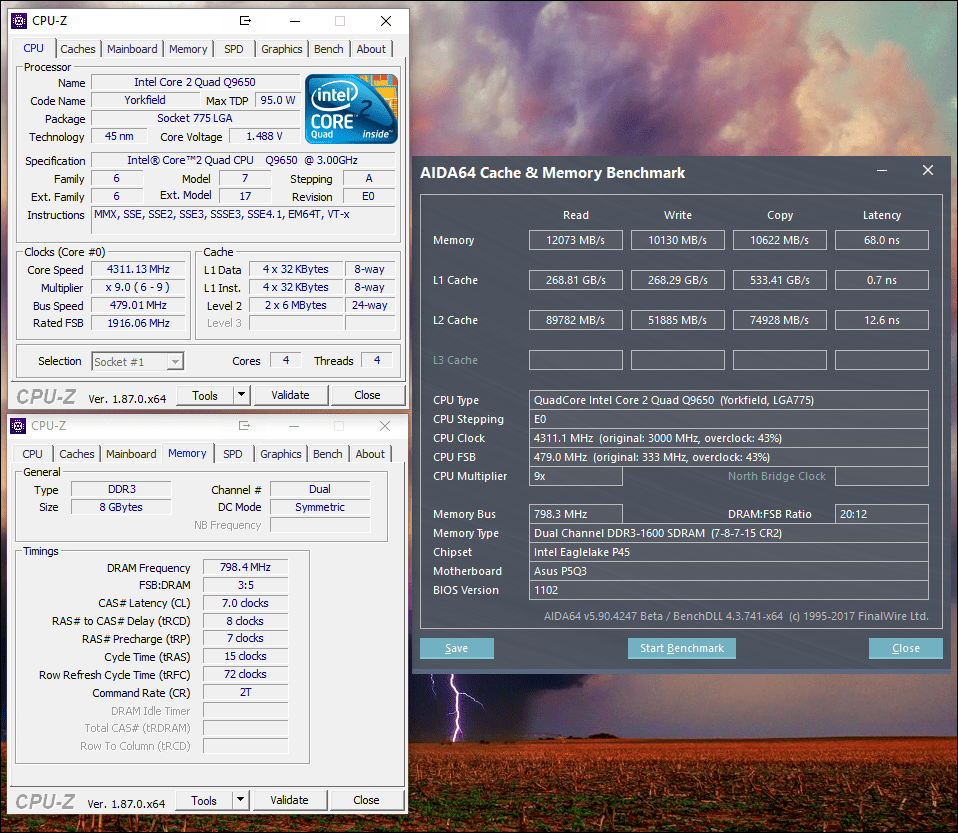Click the Chipset Intel Eaglelake P45 field
The width and height of the screenshot is (958, 833).
coord(728,552)
